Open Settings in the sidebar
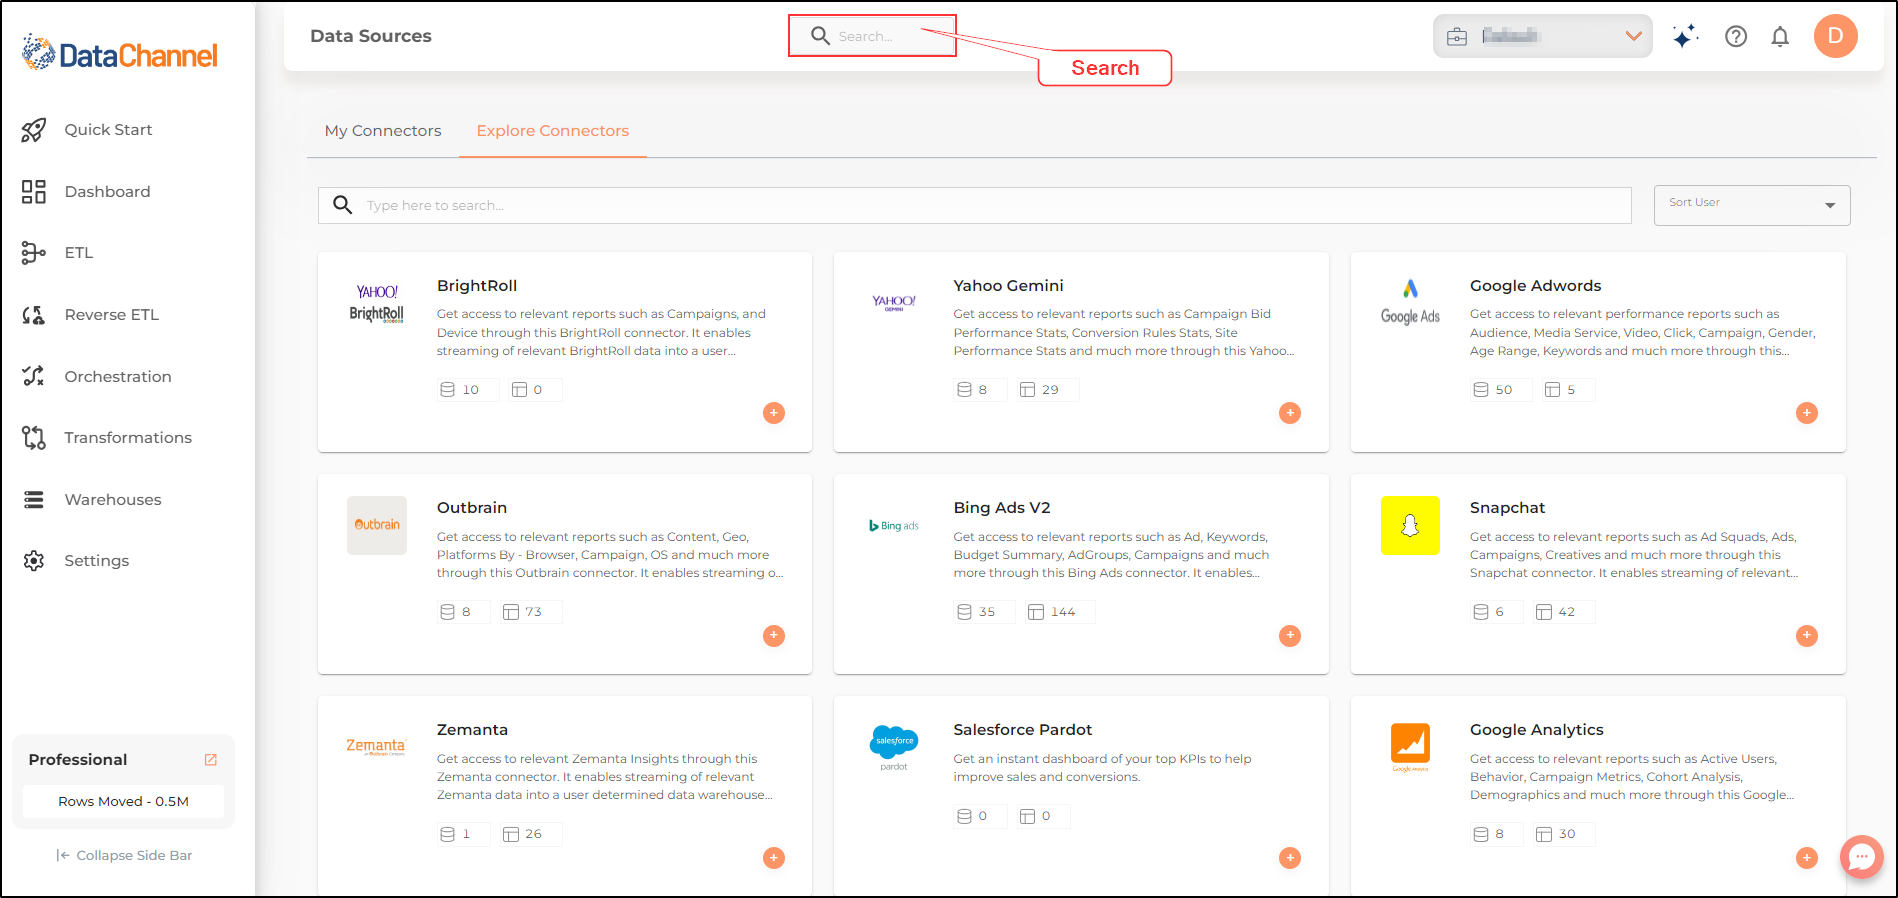Viewport: 1898px width, 898px height. point(76,561)
